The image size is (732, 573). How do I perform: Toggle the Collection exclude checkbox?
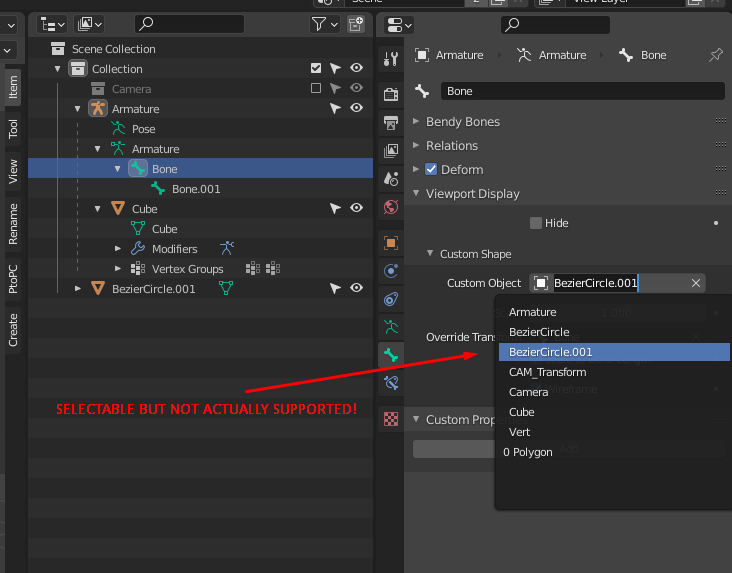pyautogui.click(x=316, y=68)
